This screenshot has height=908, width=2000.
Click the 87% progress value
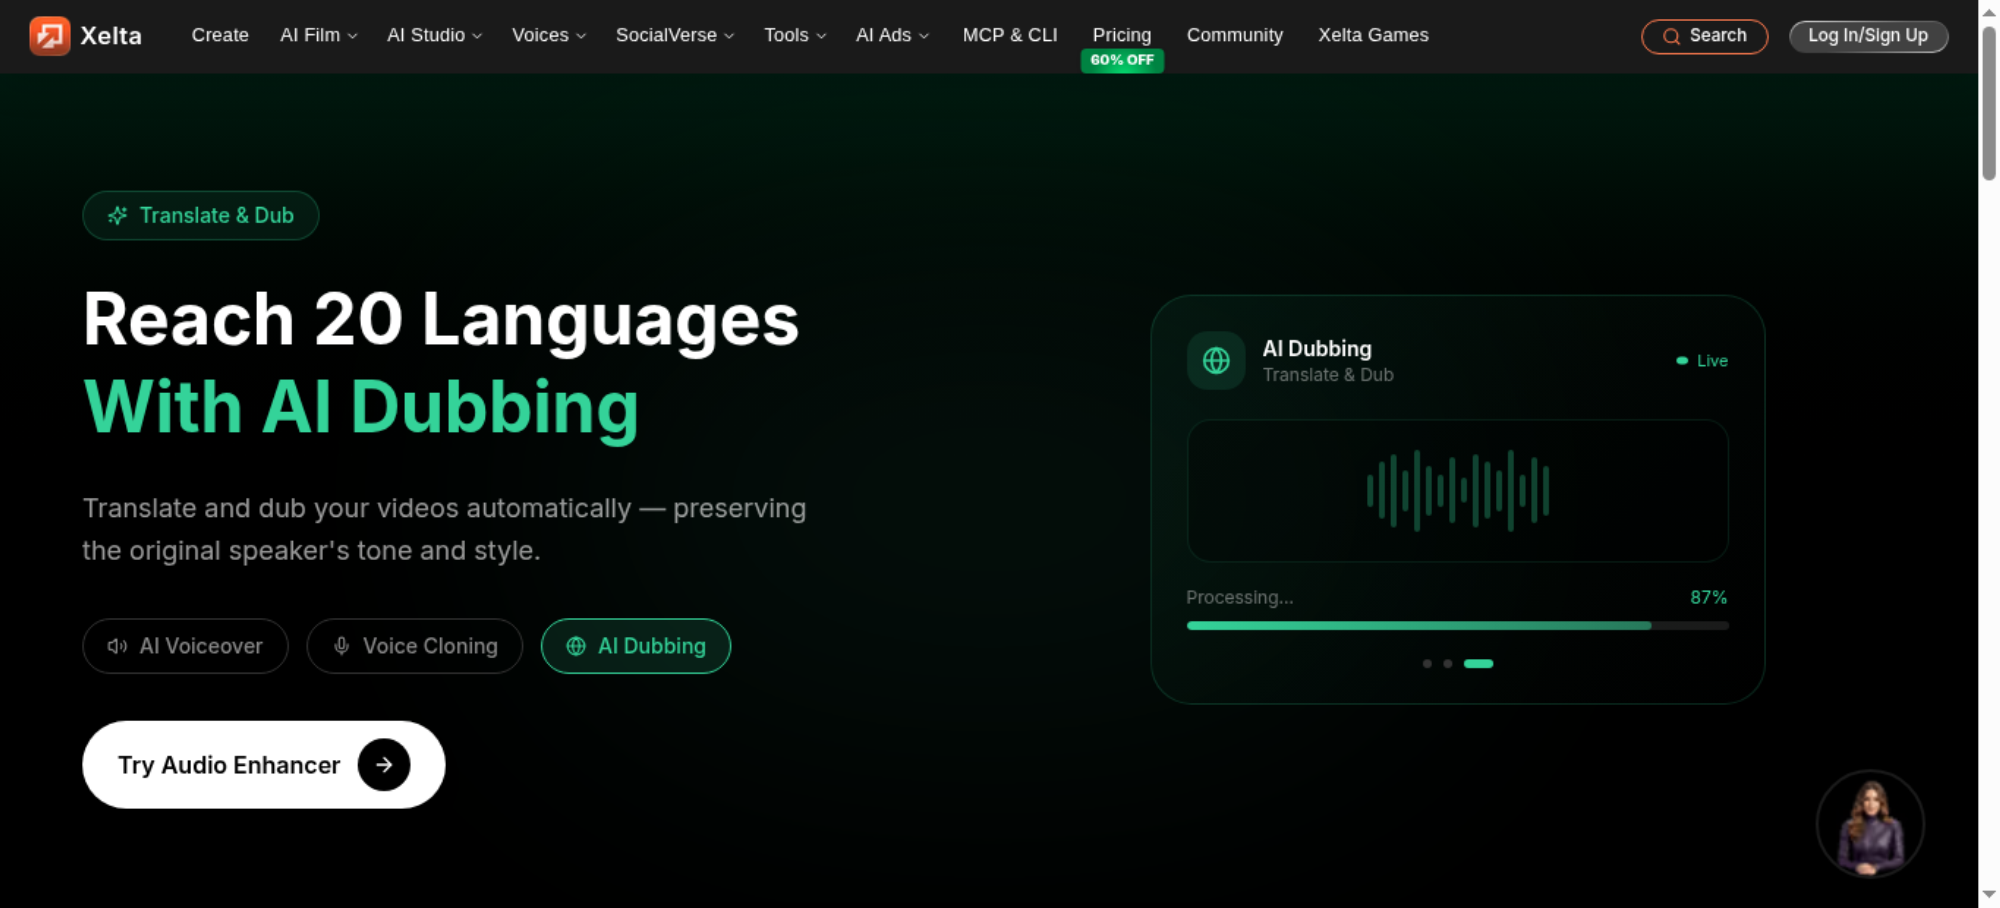click(1709, 598)
